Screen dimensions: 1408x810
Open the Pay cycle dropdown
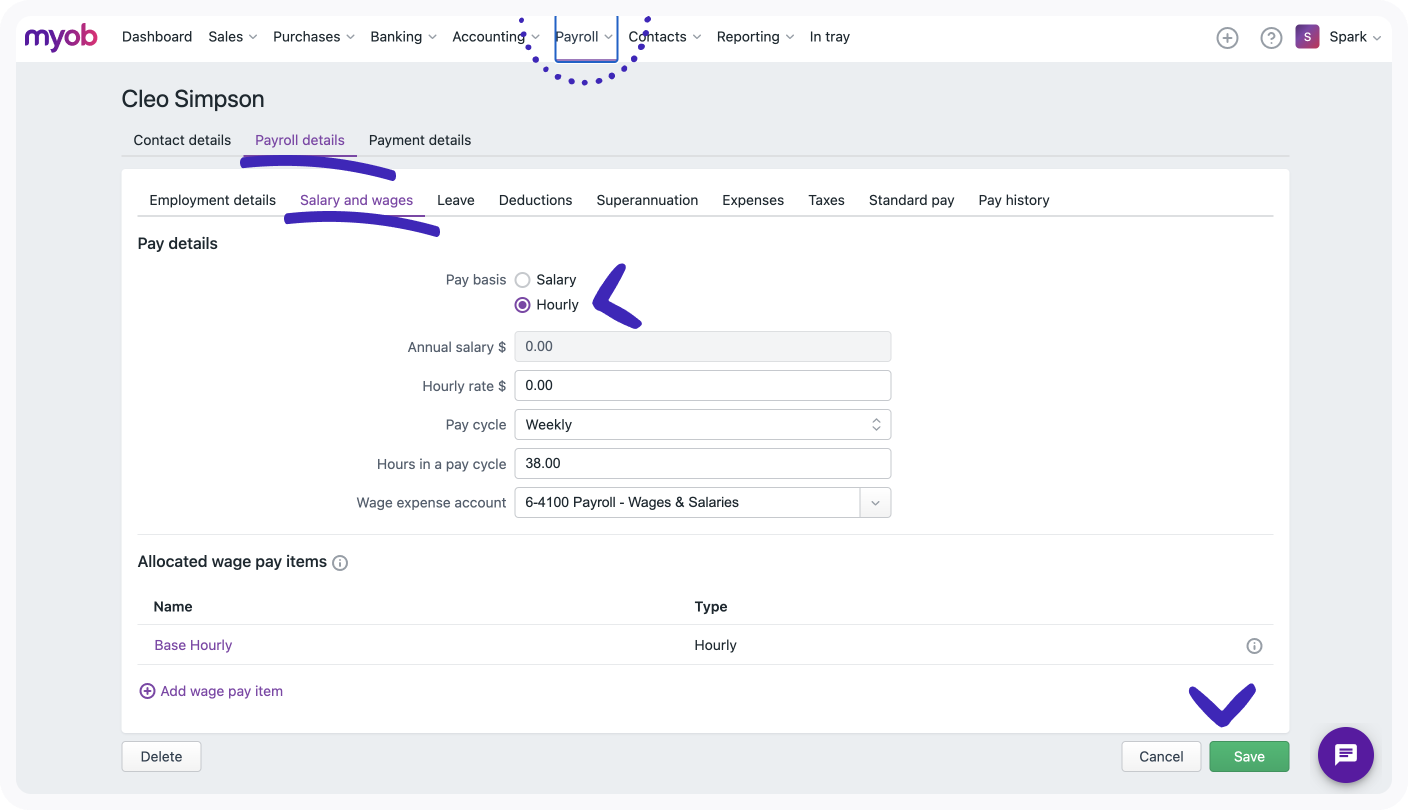702,425
